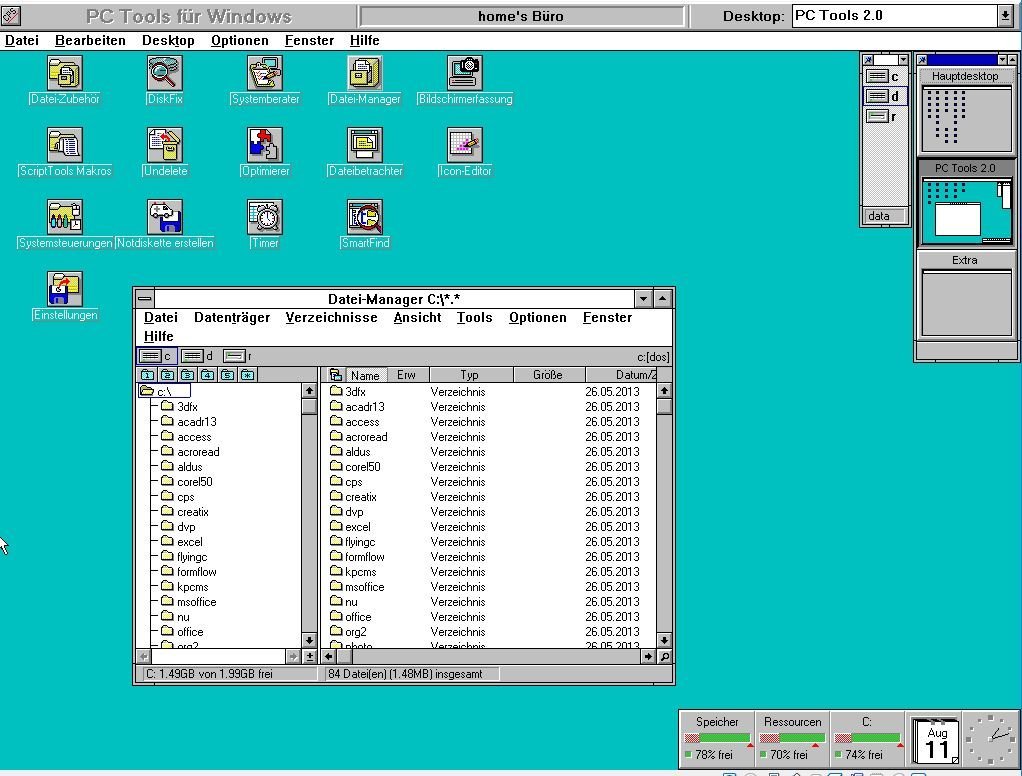
Task: Click the Hauptdesktop button in the desktop panel
Action: 964,76
